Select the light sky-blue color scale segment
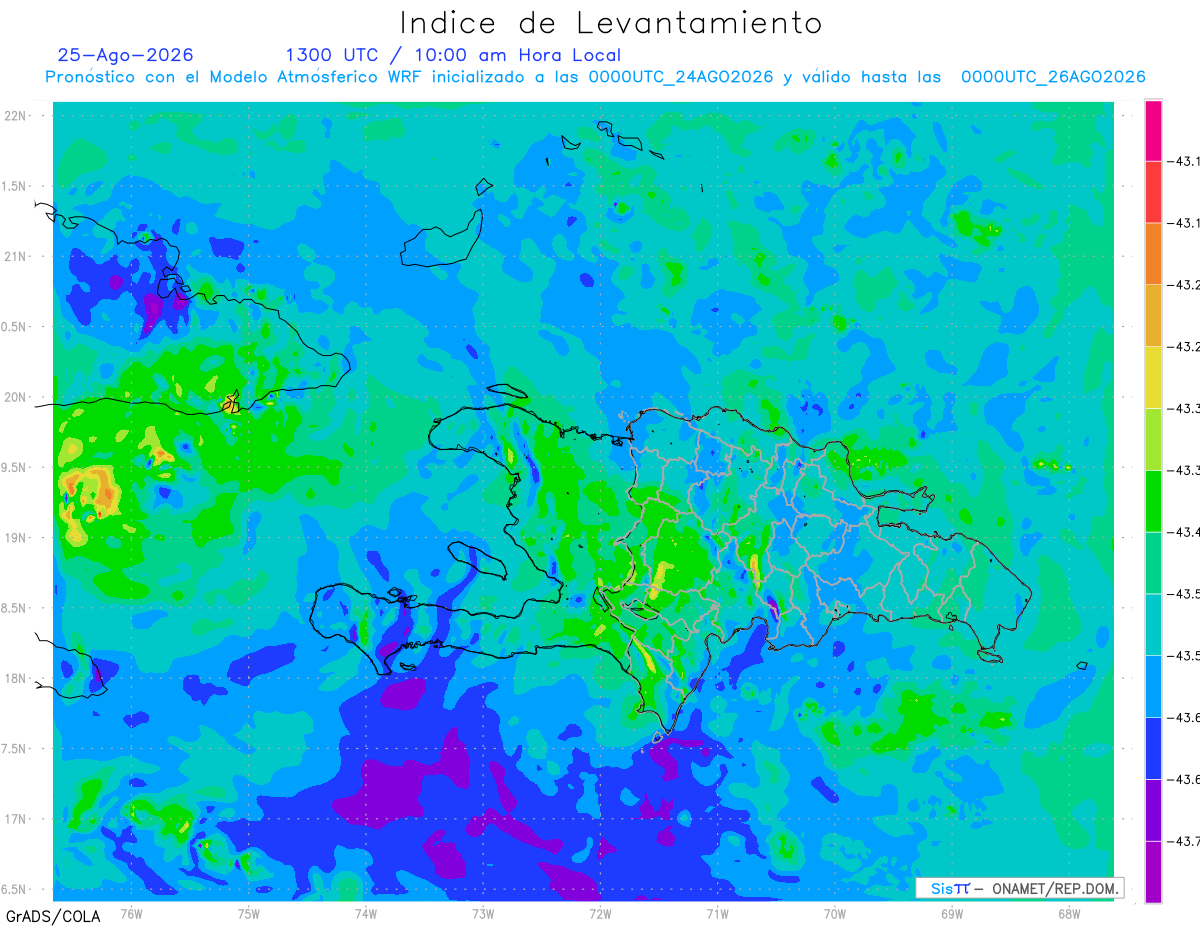This screenshot has height=927, width=1200. pyautogui.click(x=1153, y=686)
